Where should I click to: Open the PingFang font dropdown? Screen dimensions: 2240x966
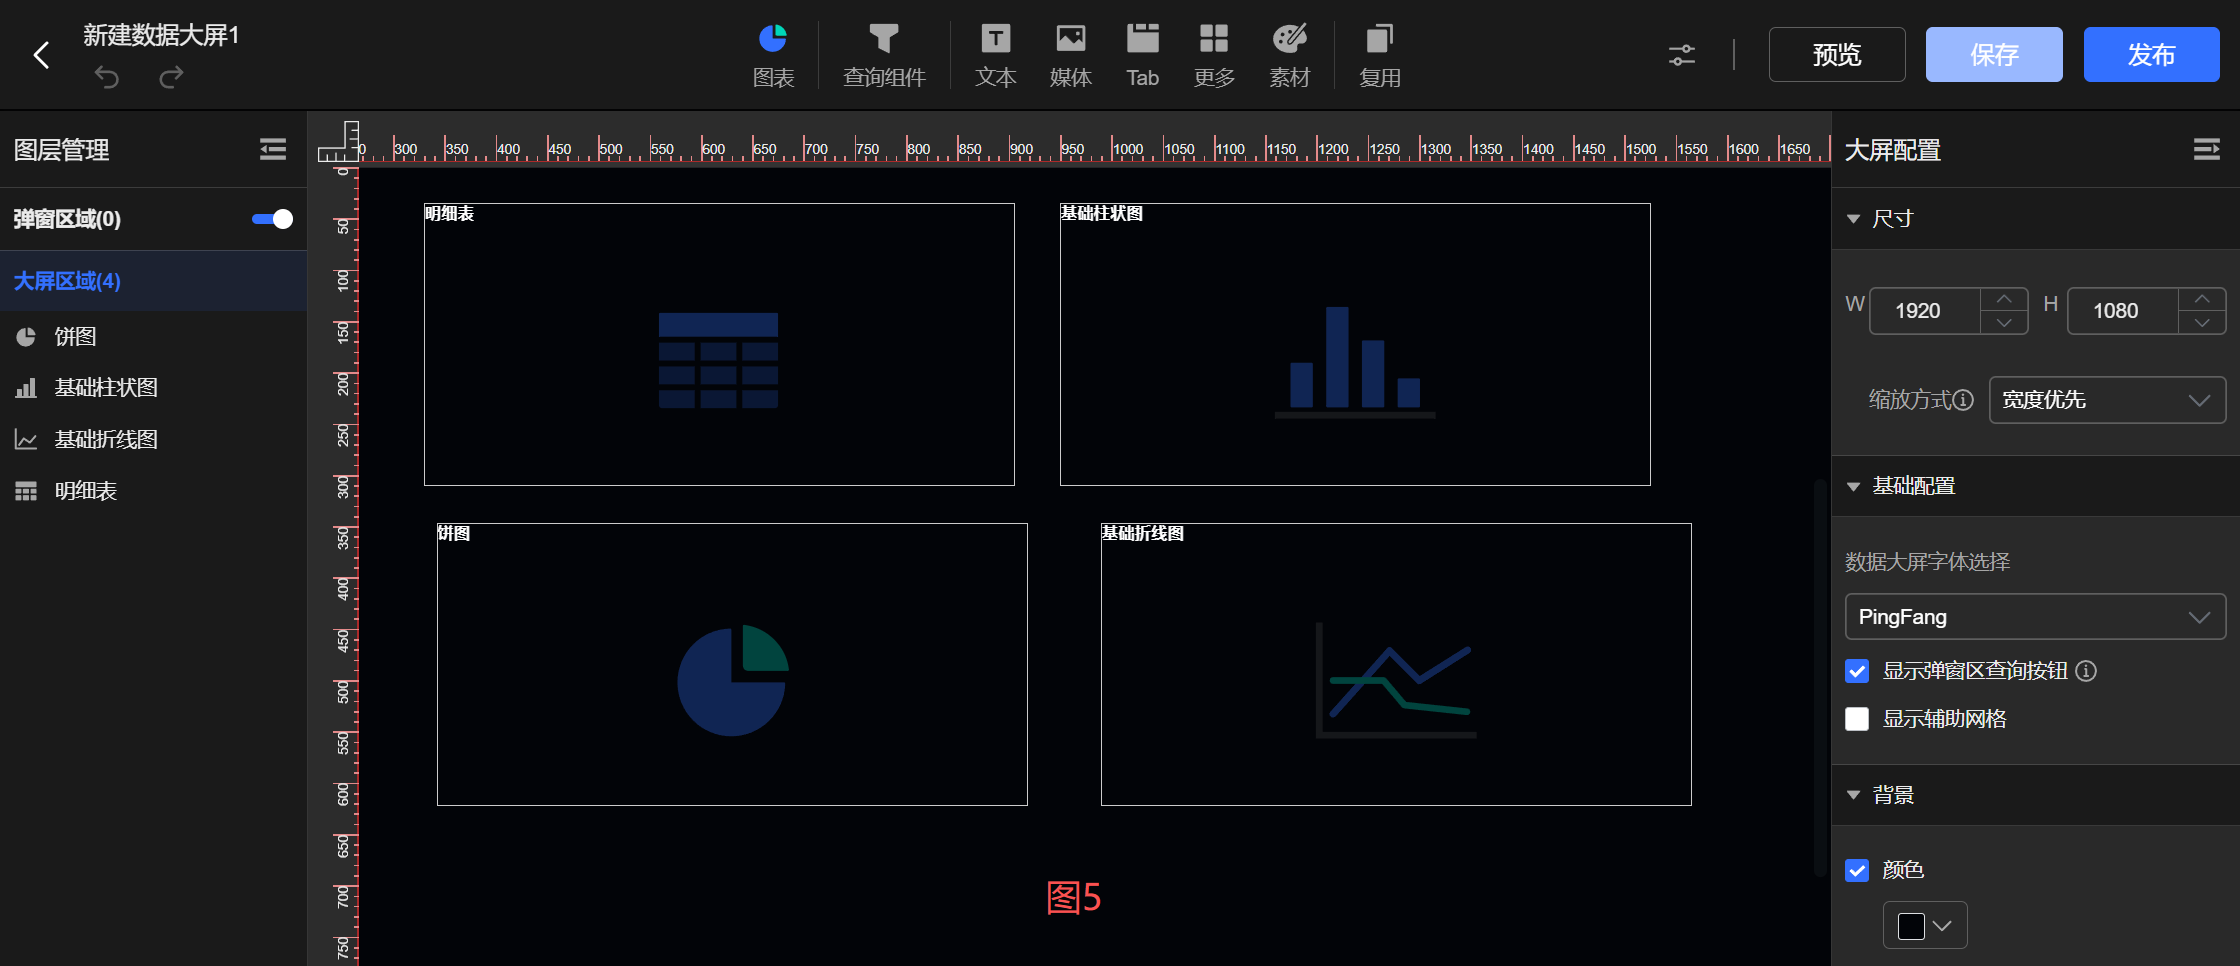click(x=2035, y=617)
